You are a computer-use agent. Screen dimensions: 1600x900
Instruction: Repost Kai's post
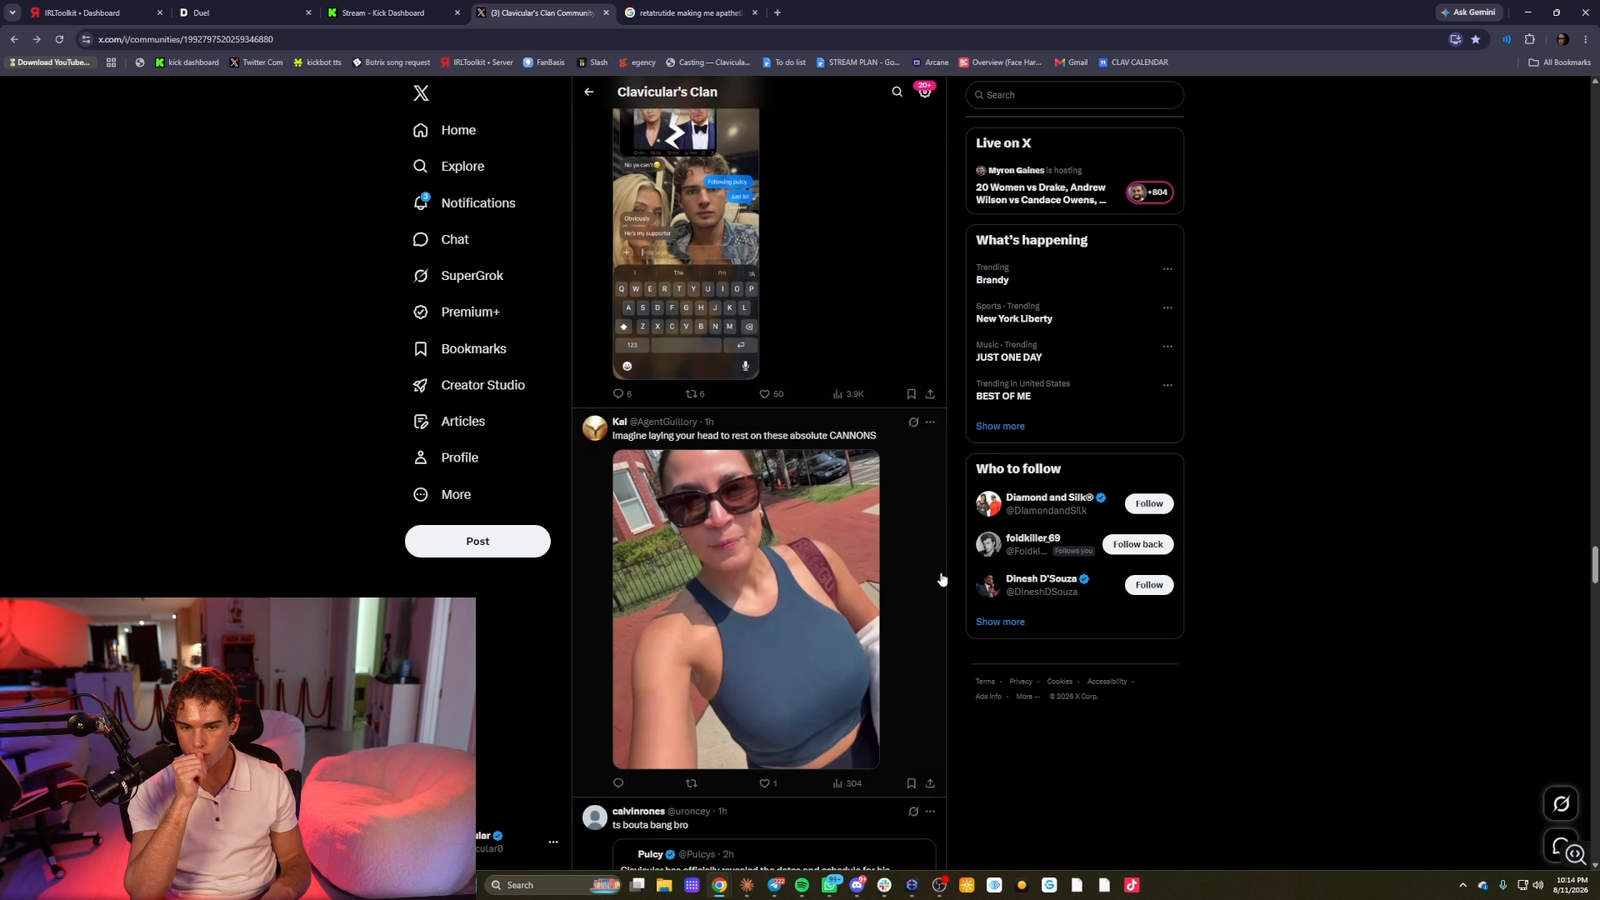coord(691,783)
